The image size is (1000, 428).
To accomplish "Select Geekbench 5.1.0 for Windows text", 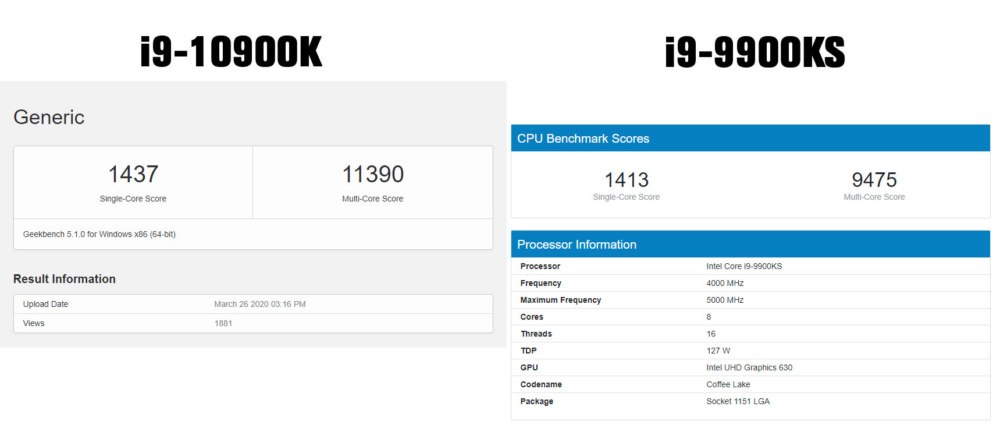I will (x=99, y=234).
